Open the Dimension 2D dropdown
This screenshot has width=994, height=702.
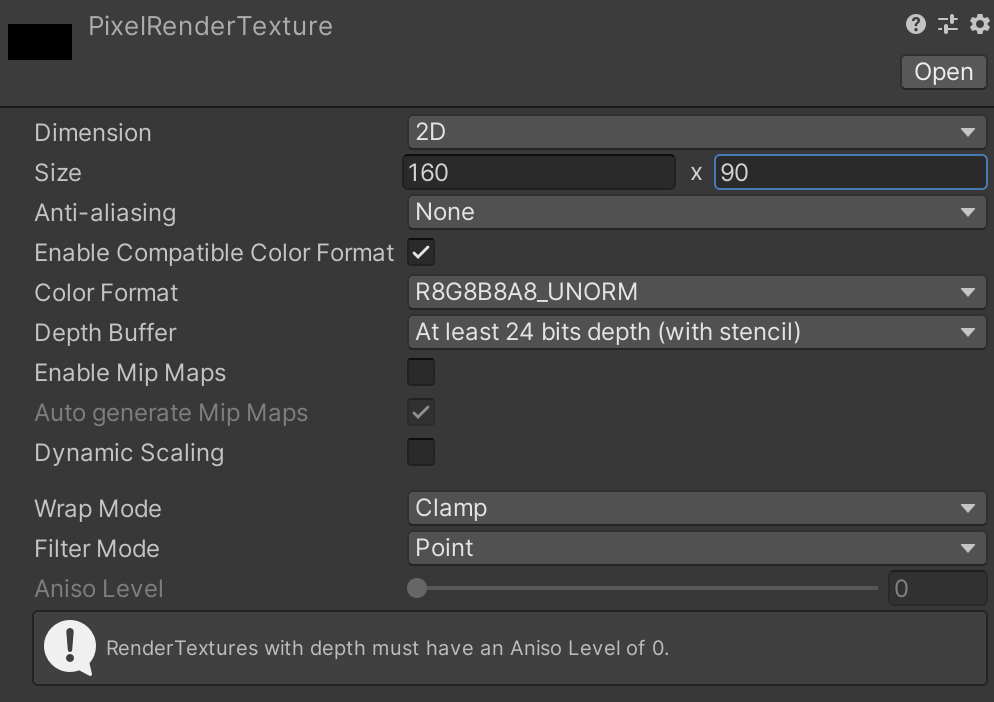point(697,132)
